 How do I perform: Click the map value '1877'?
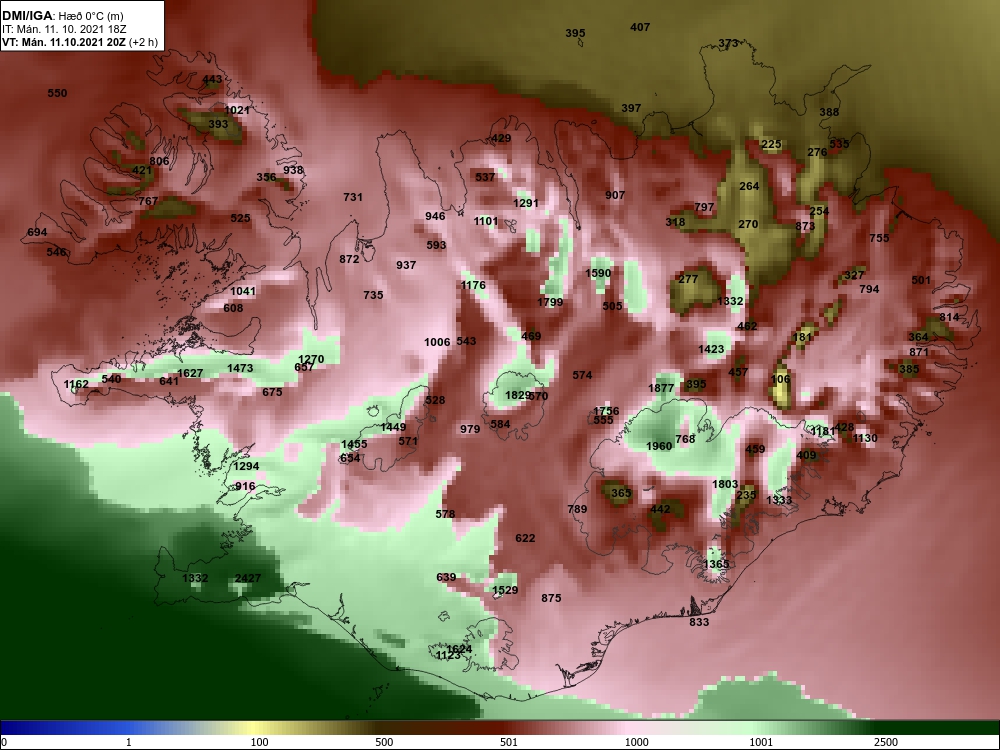[x=661, y=388]
